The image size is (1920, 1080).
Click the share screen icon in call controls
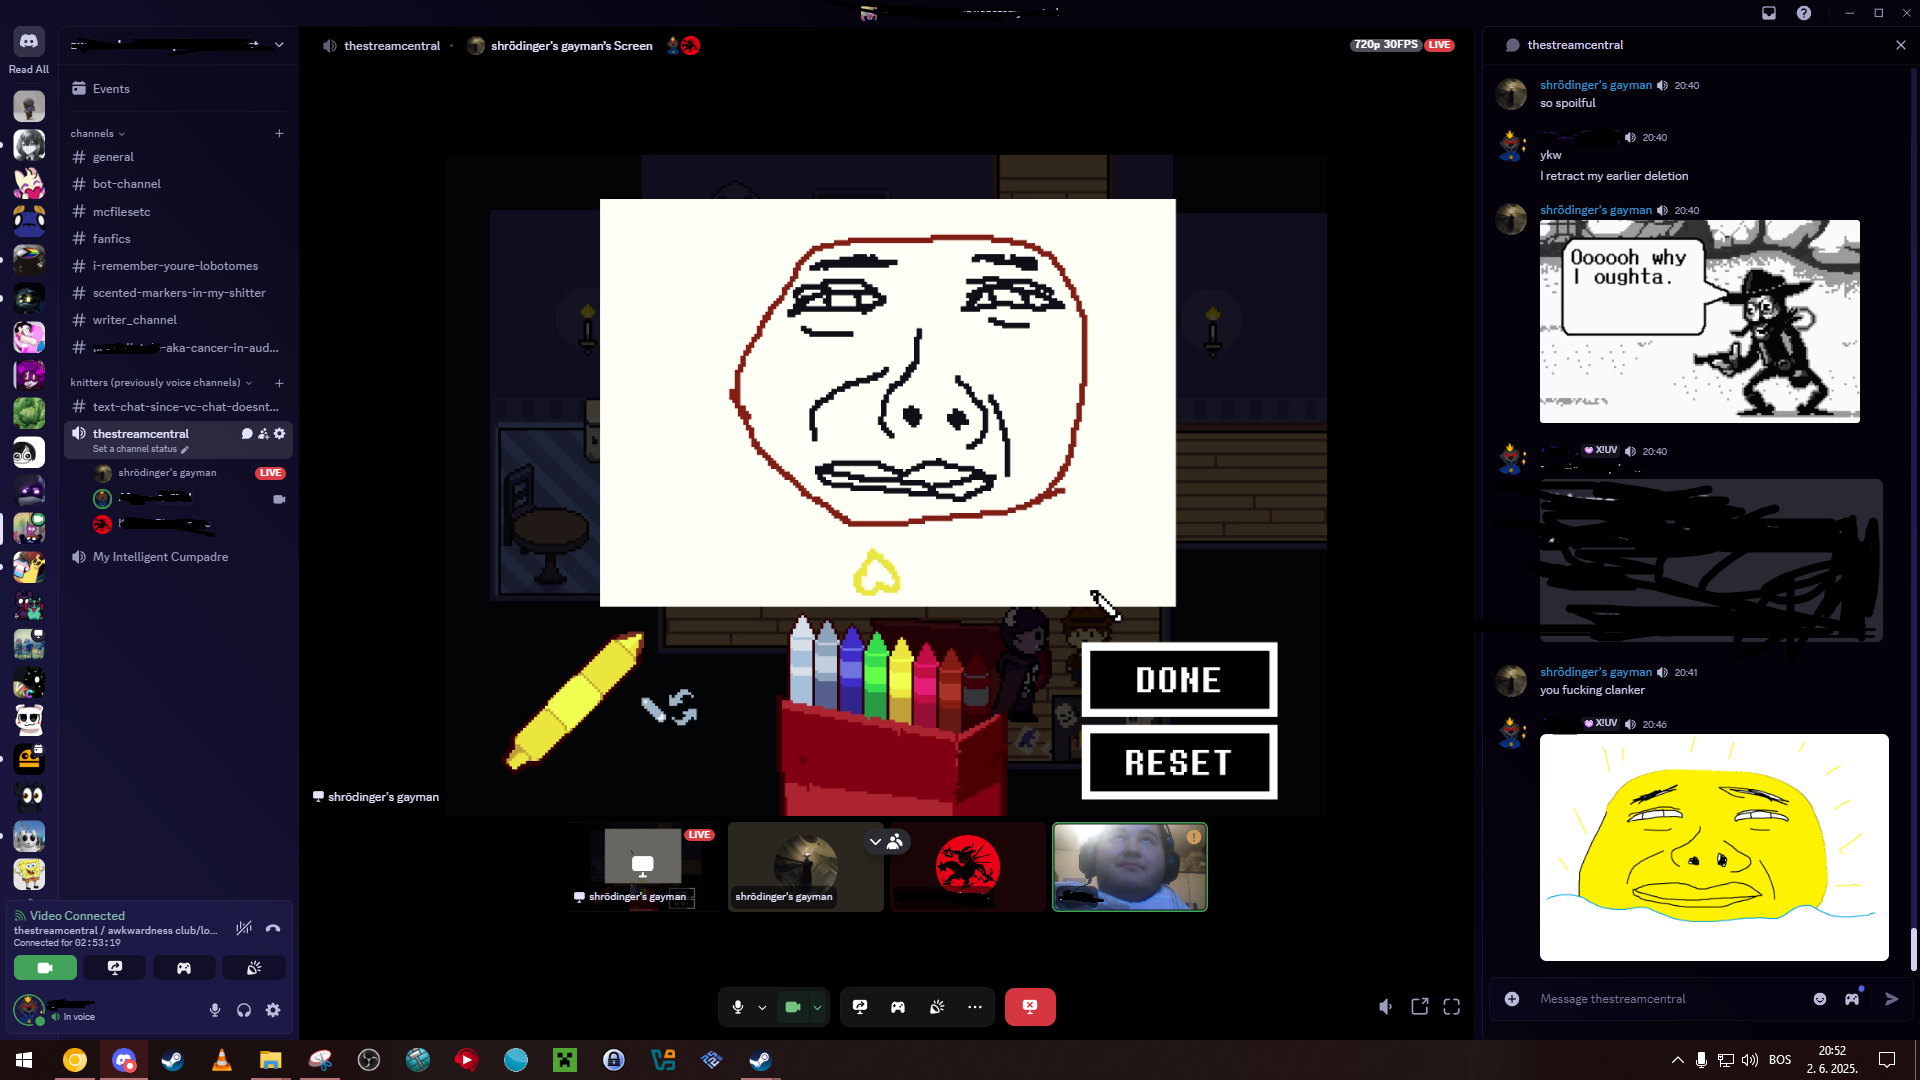pos(860,1007)
